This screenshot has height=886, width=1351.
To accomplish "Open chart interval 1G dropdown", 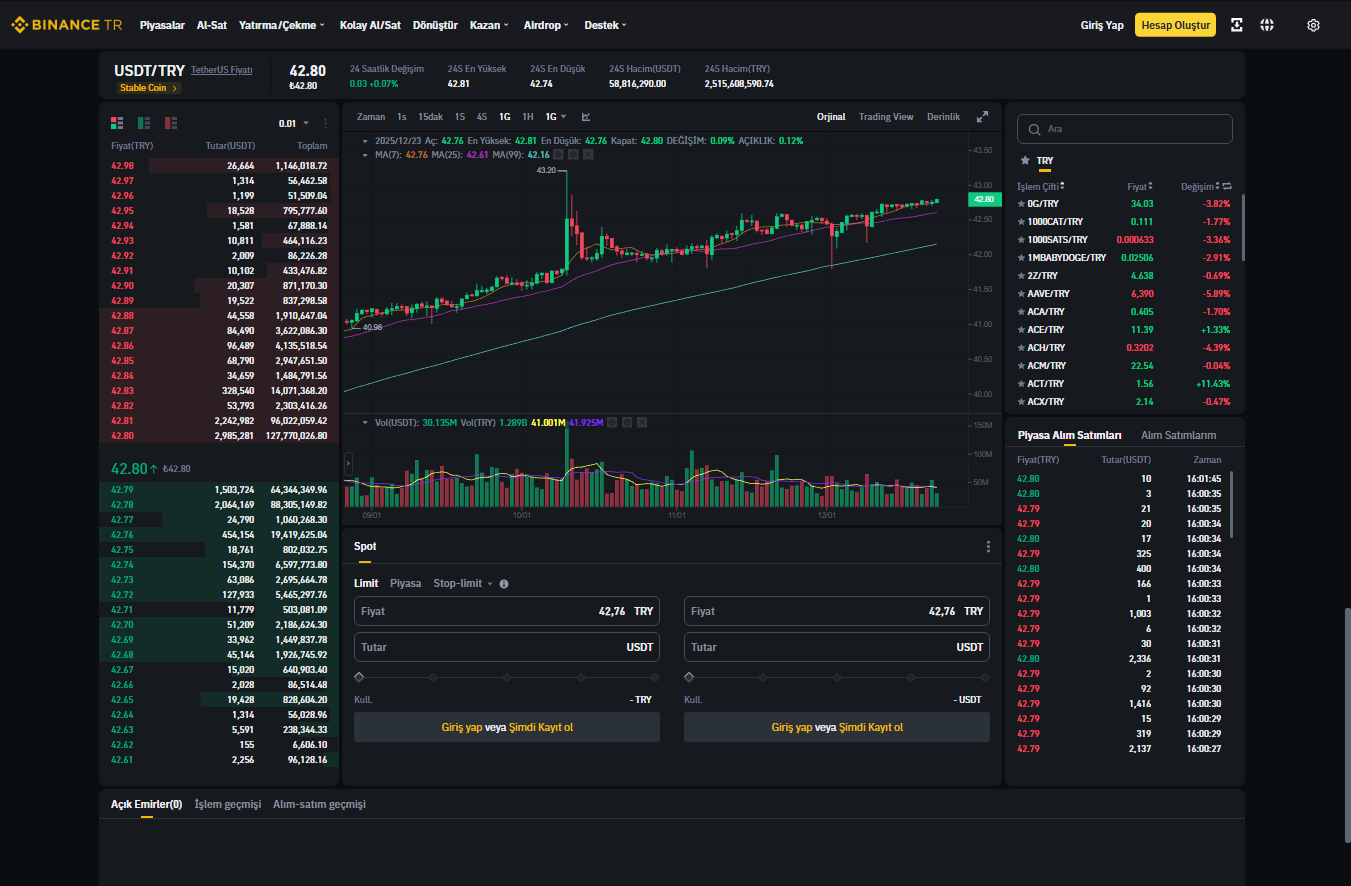I will 556,117.
